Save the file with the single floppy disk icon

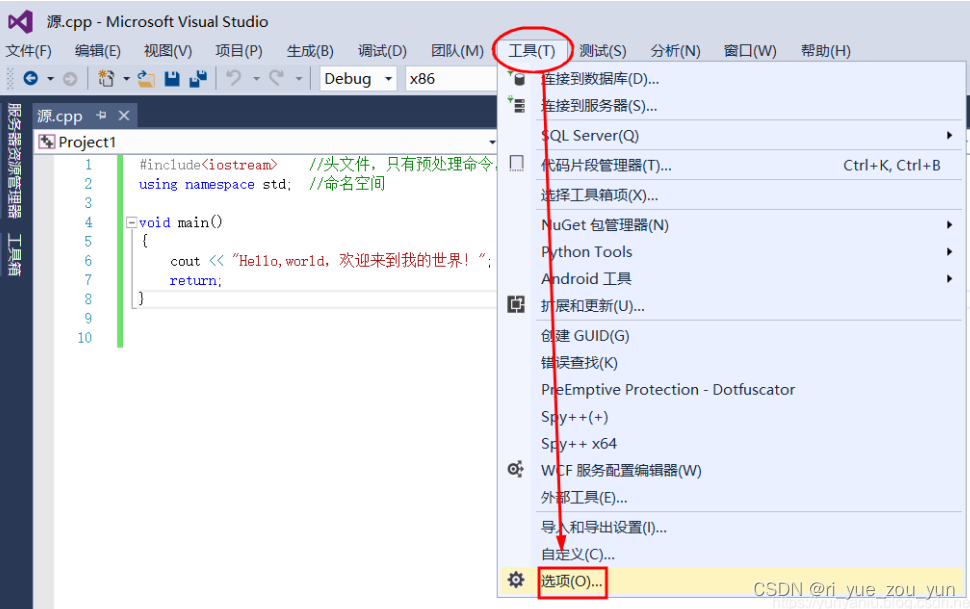pos(172,79)
